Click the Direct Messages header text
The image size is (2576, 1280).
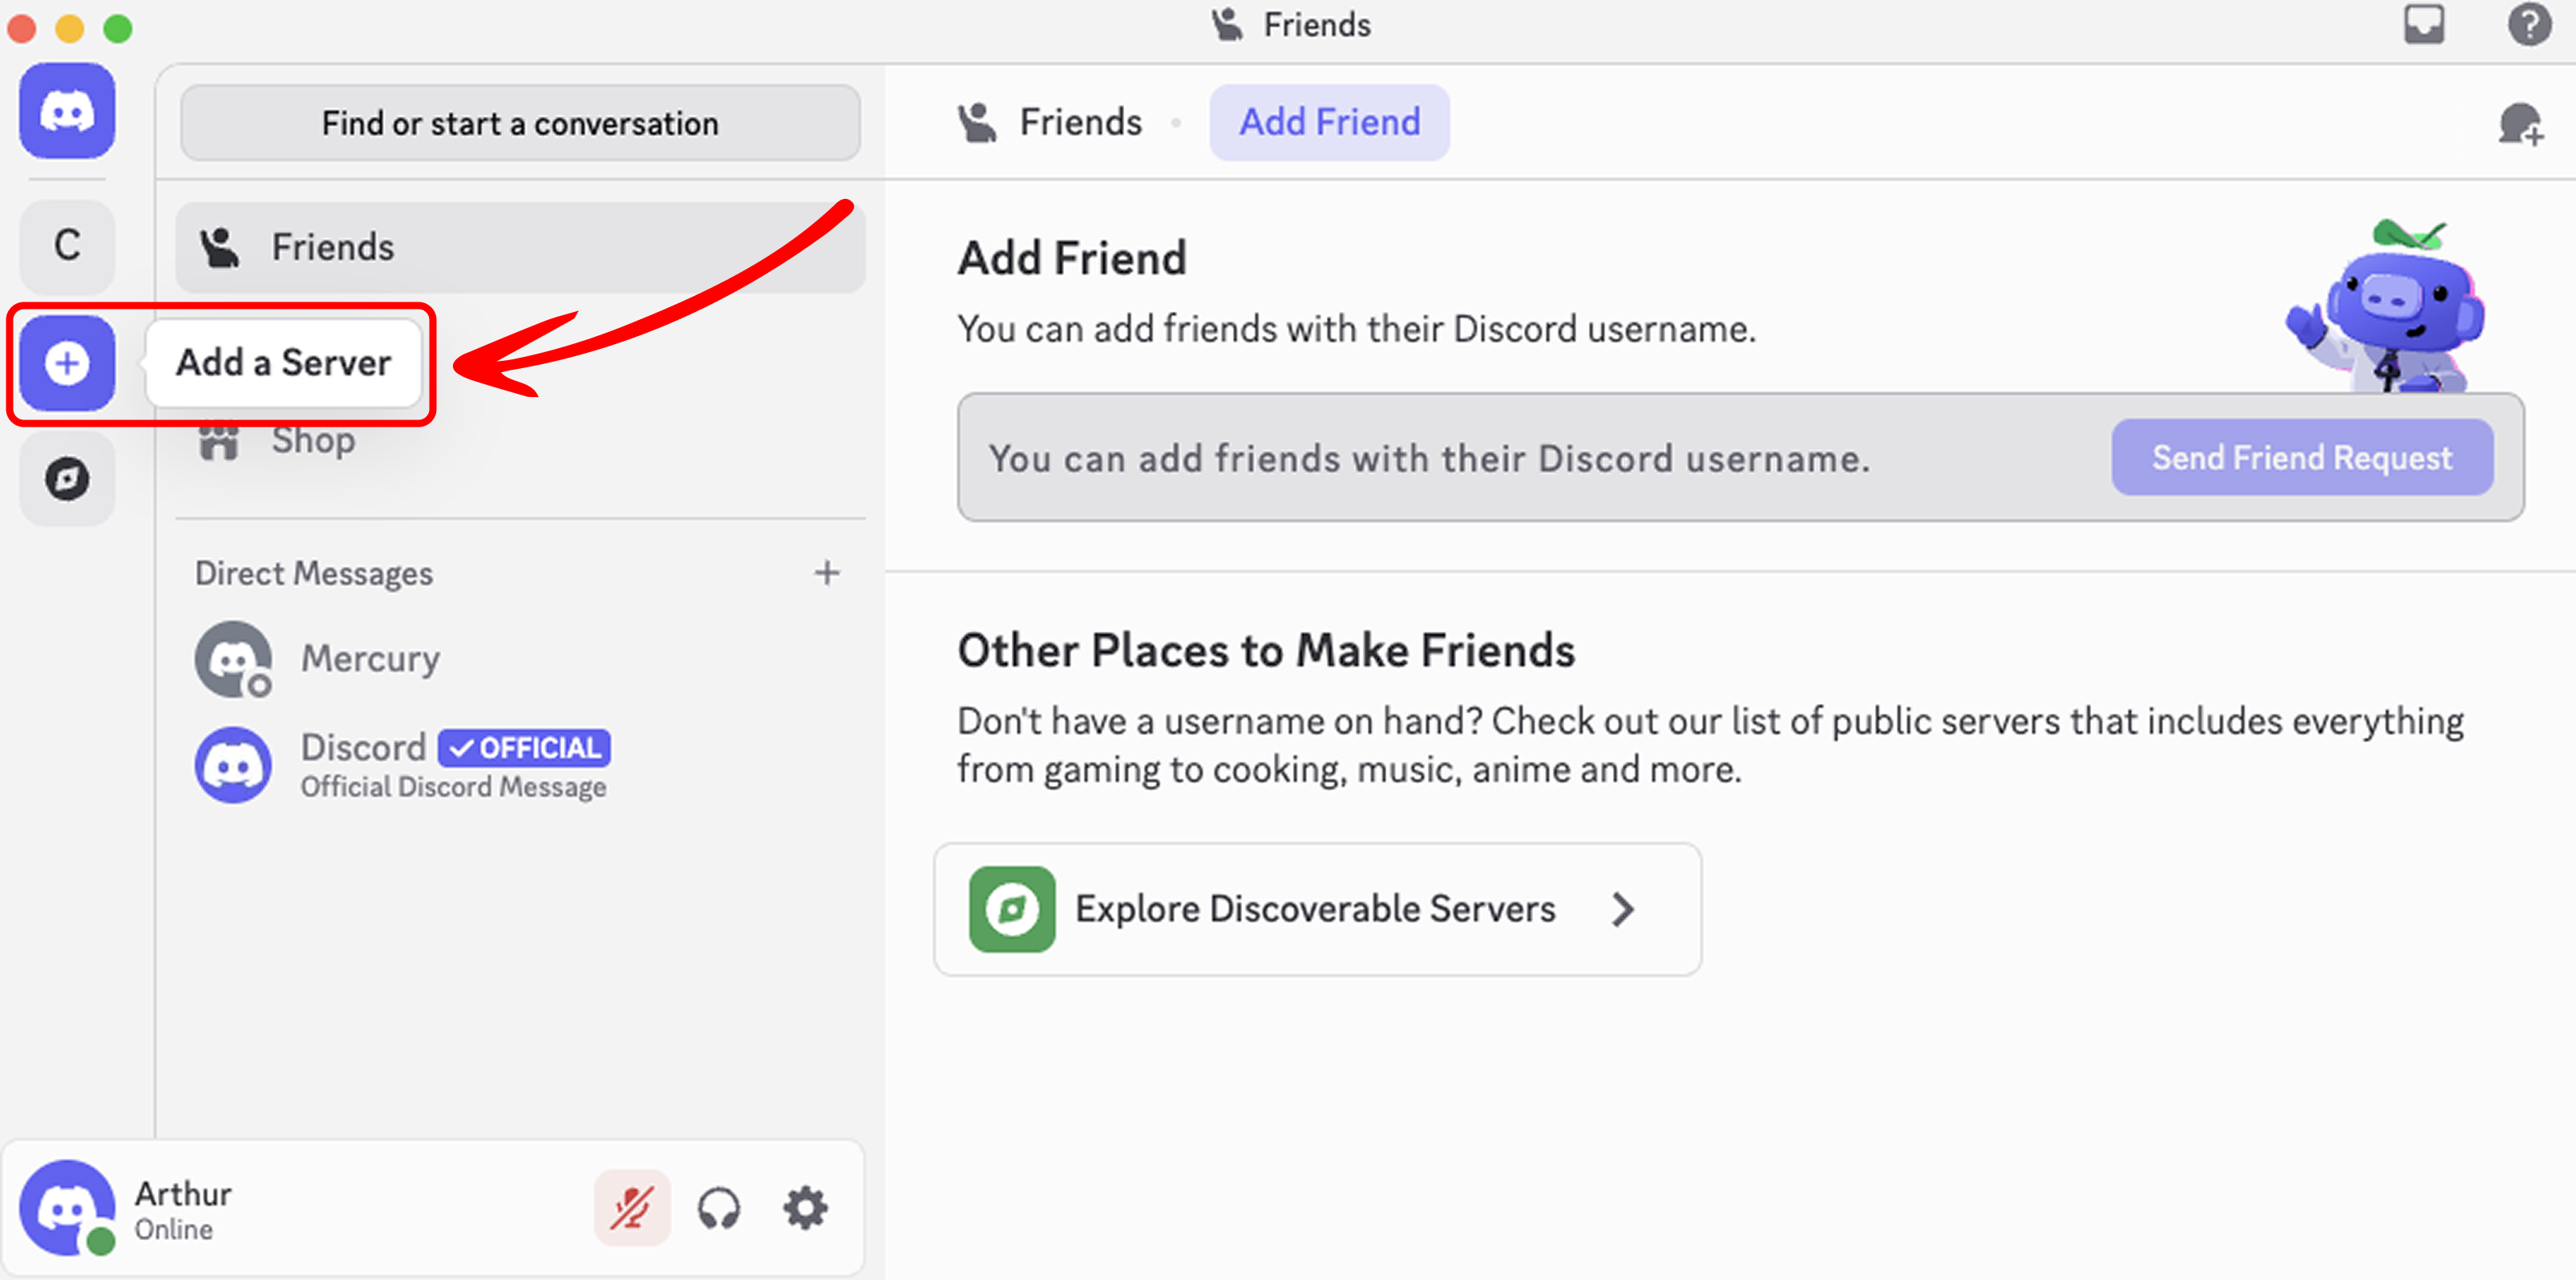[314, 573]
